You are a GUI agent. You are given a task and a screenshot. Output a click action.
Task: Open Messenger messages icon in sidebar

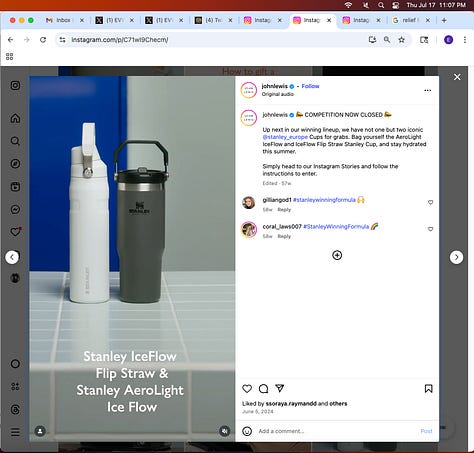(15, 209)
